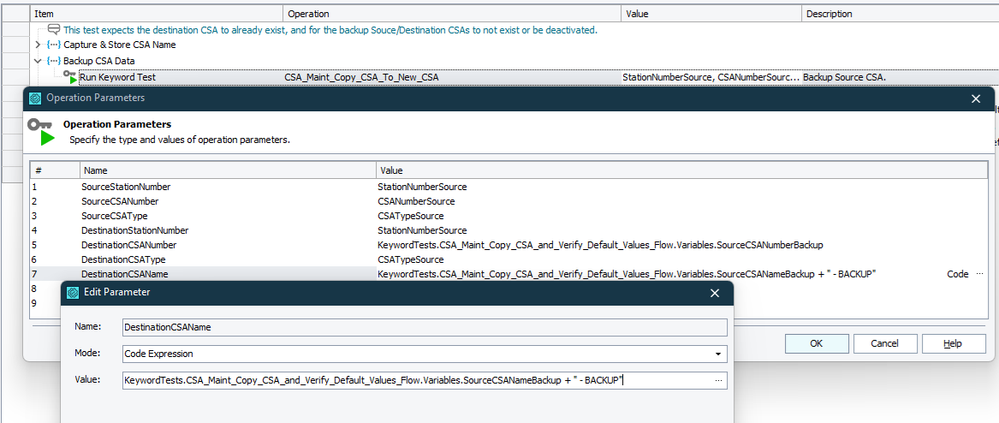Select the SourceStationNumber parameter row
The width and height of the screenshot is (999, 423).
[x=125, y=187]
